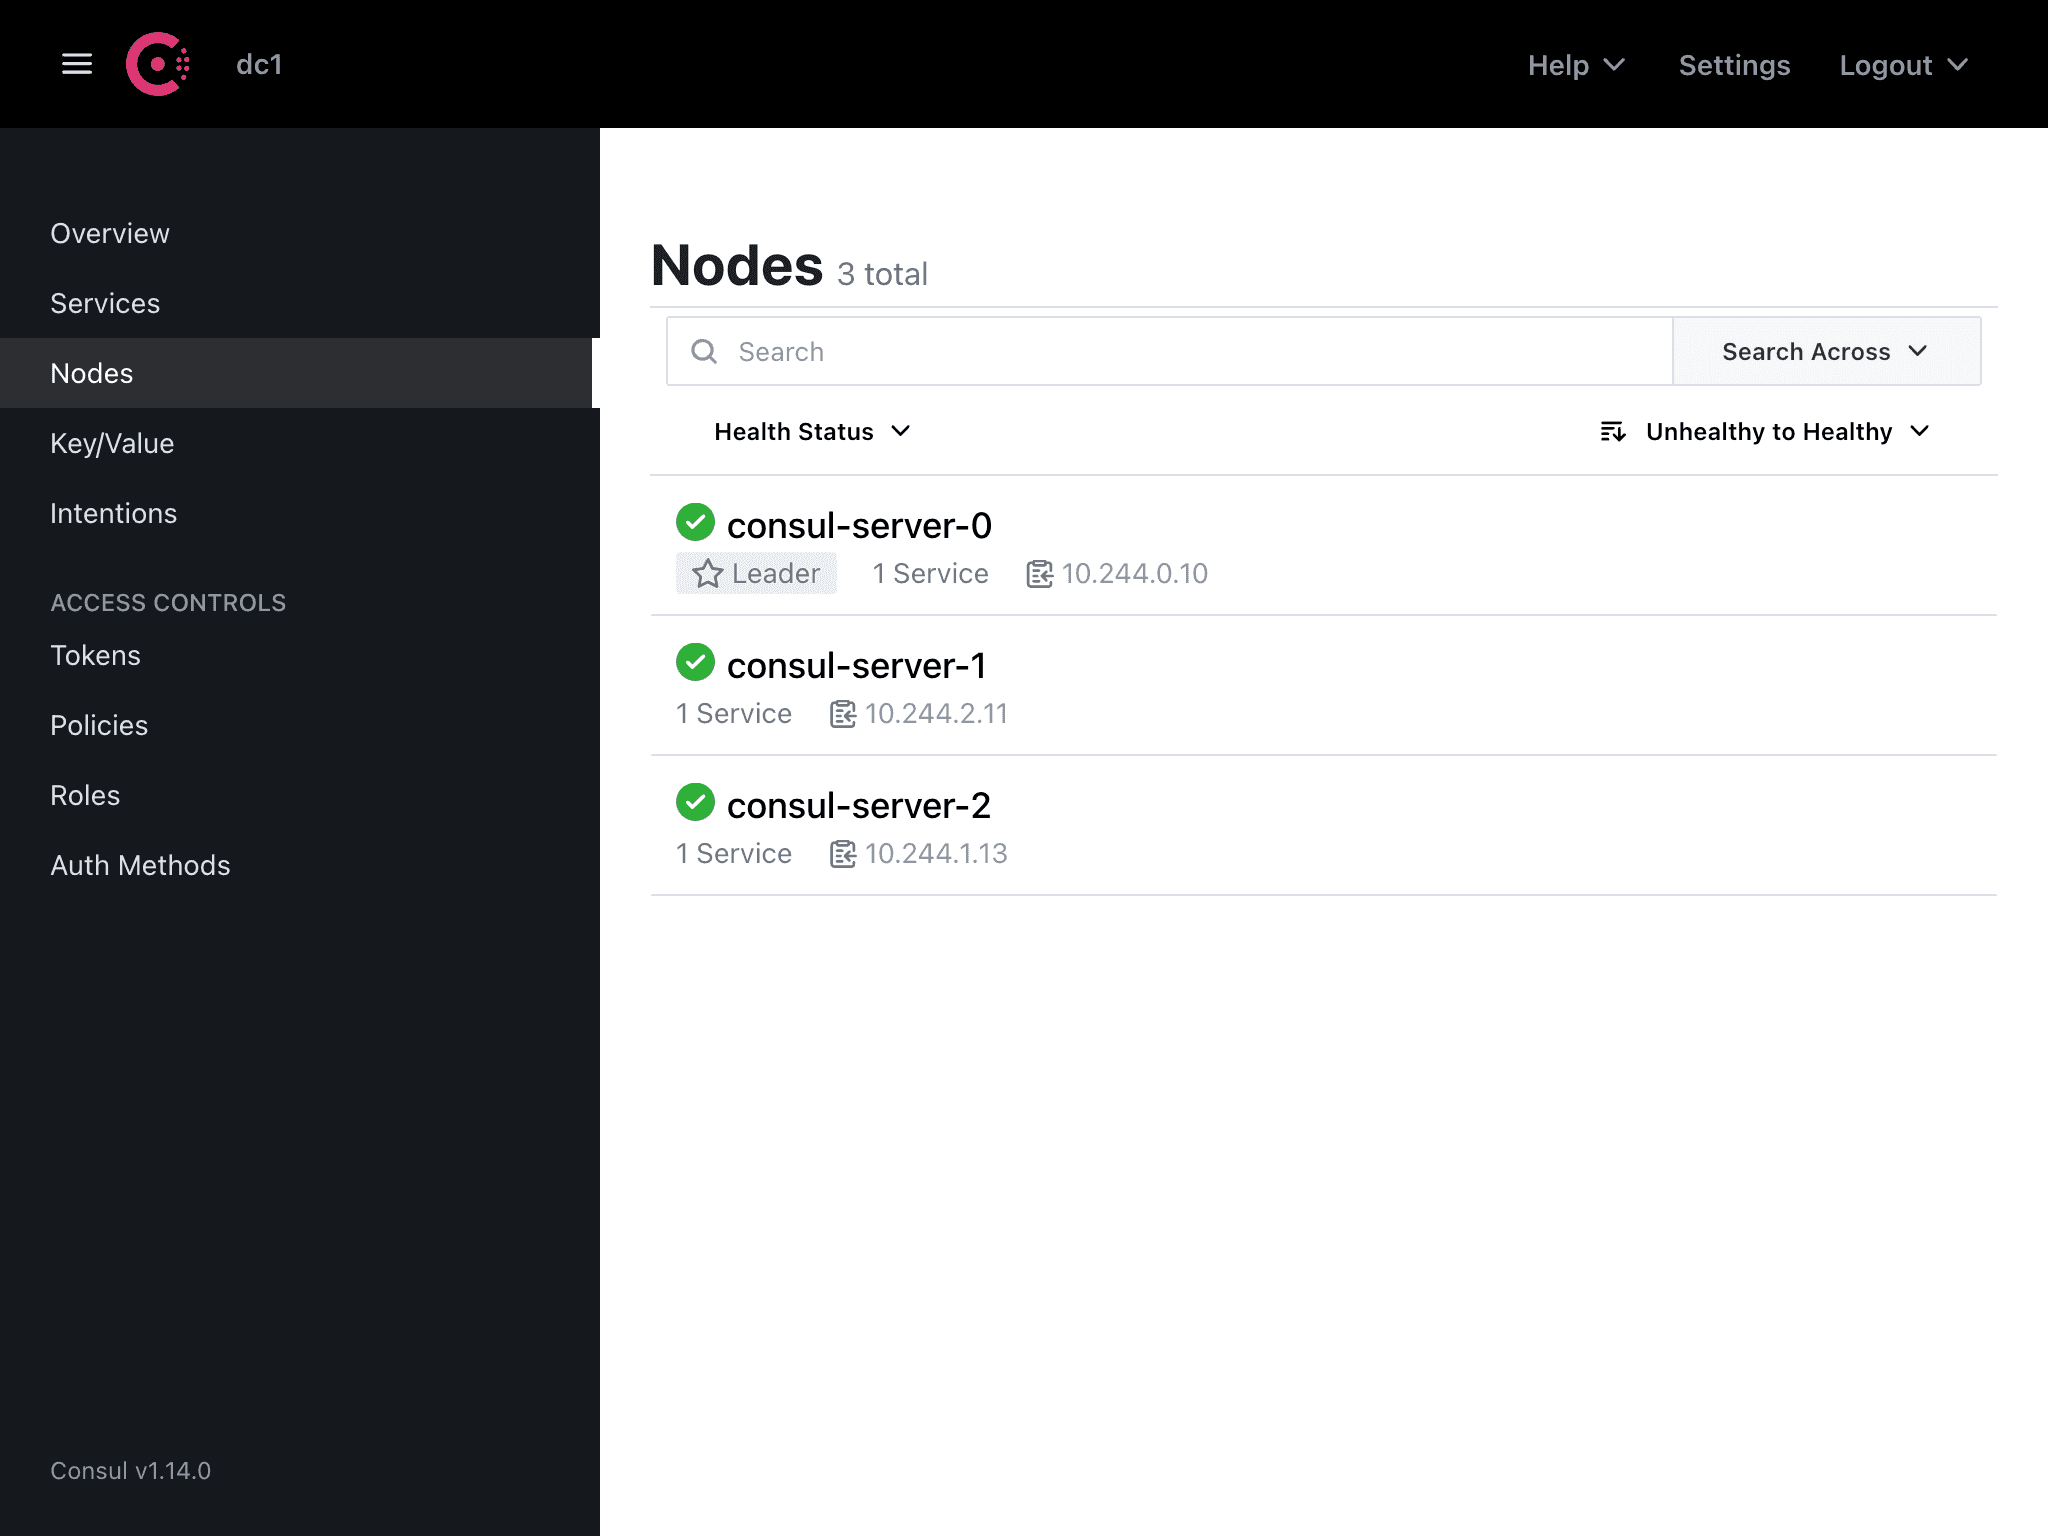Click the green health check icon on consul-server-2
Viewport: 2048px width, 1536px height.
[695, 803]
